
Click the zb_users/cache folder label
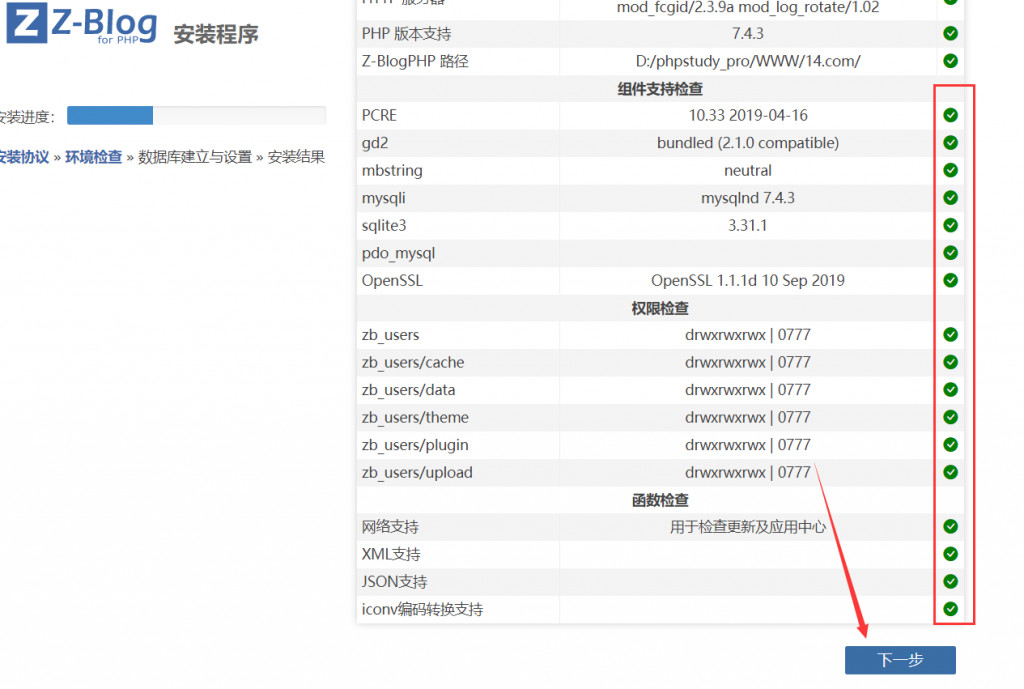(413, 362)
